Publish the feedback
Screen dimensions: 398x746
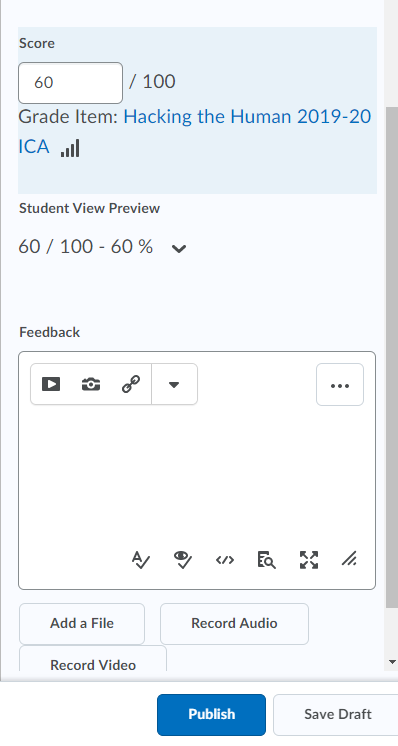point(212,715)
